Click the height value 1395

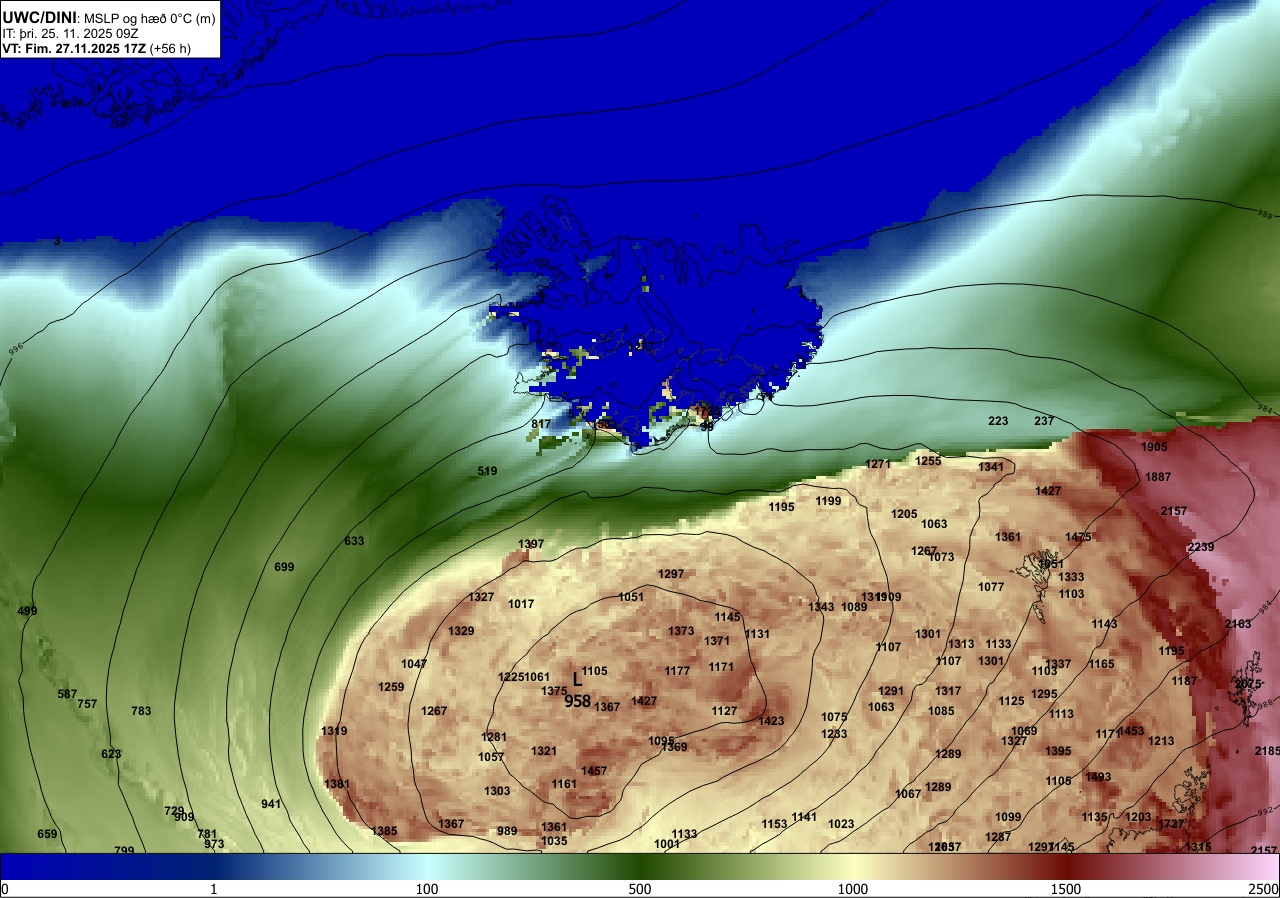coord(1058,751)
